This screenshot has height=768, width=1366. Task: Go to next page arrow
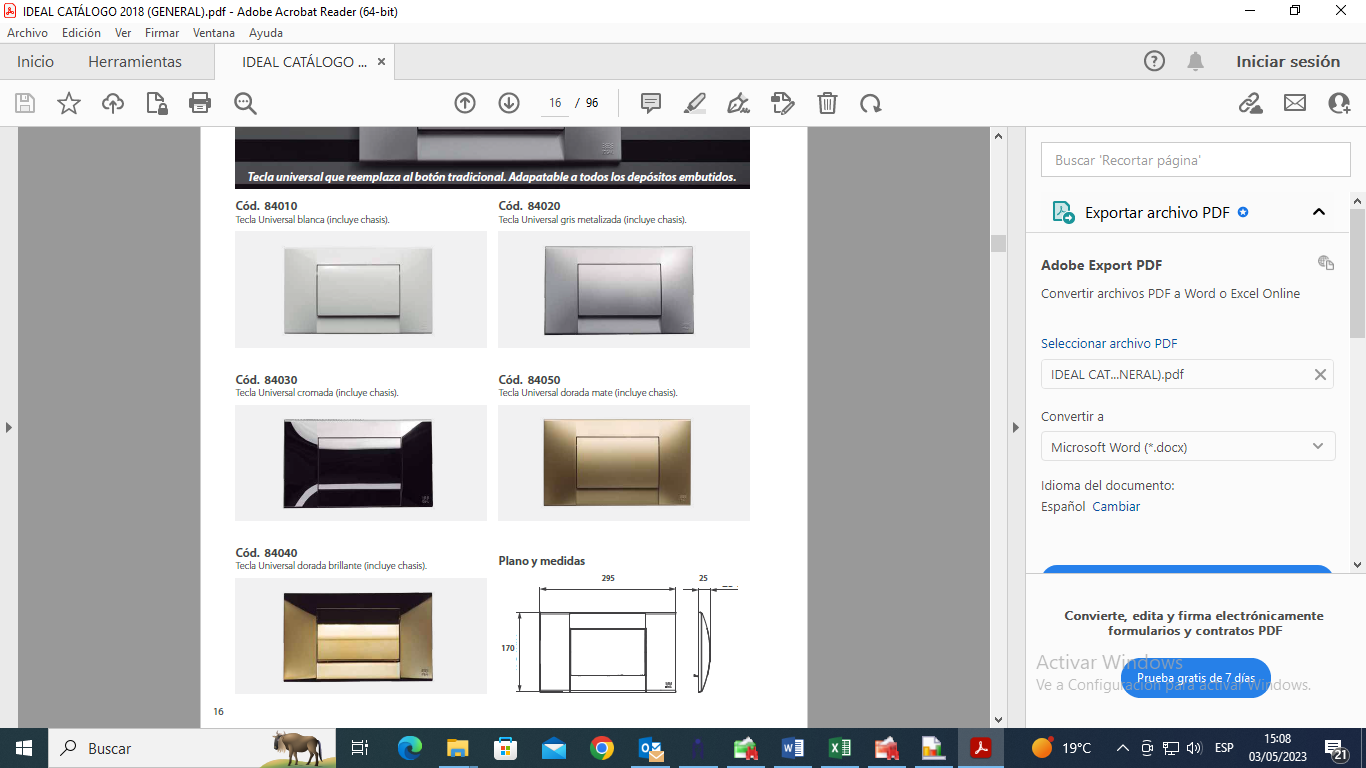[x=509, y=103]
